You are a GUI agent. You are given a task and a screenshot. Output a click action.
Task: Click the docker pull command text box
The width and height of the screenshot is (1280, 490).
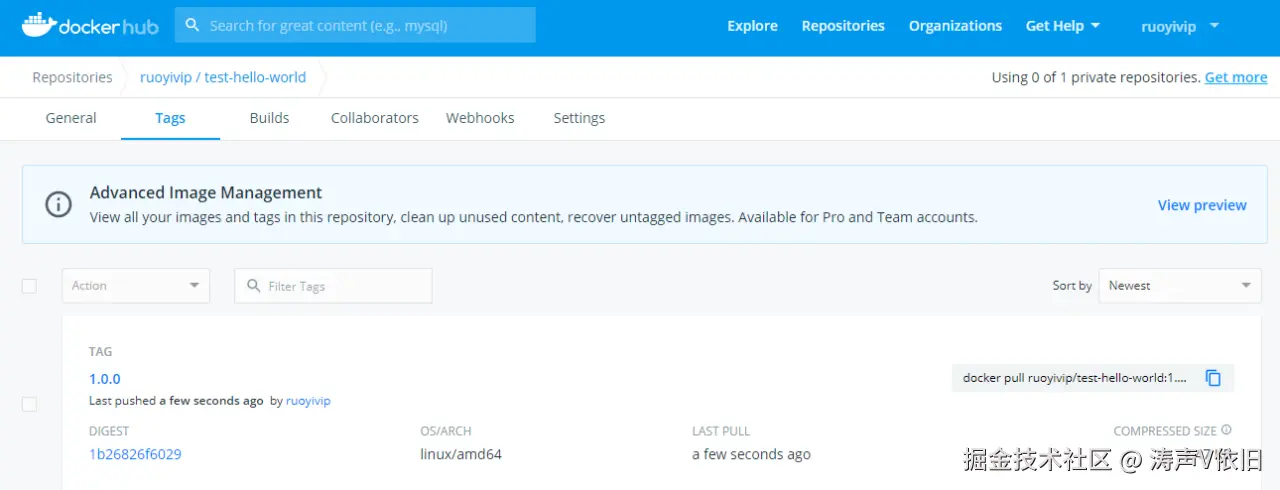click(x=1093, y=378)
